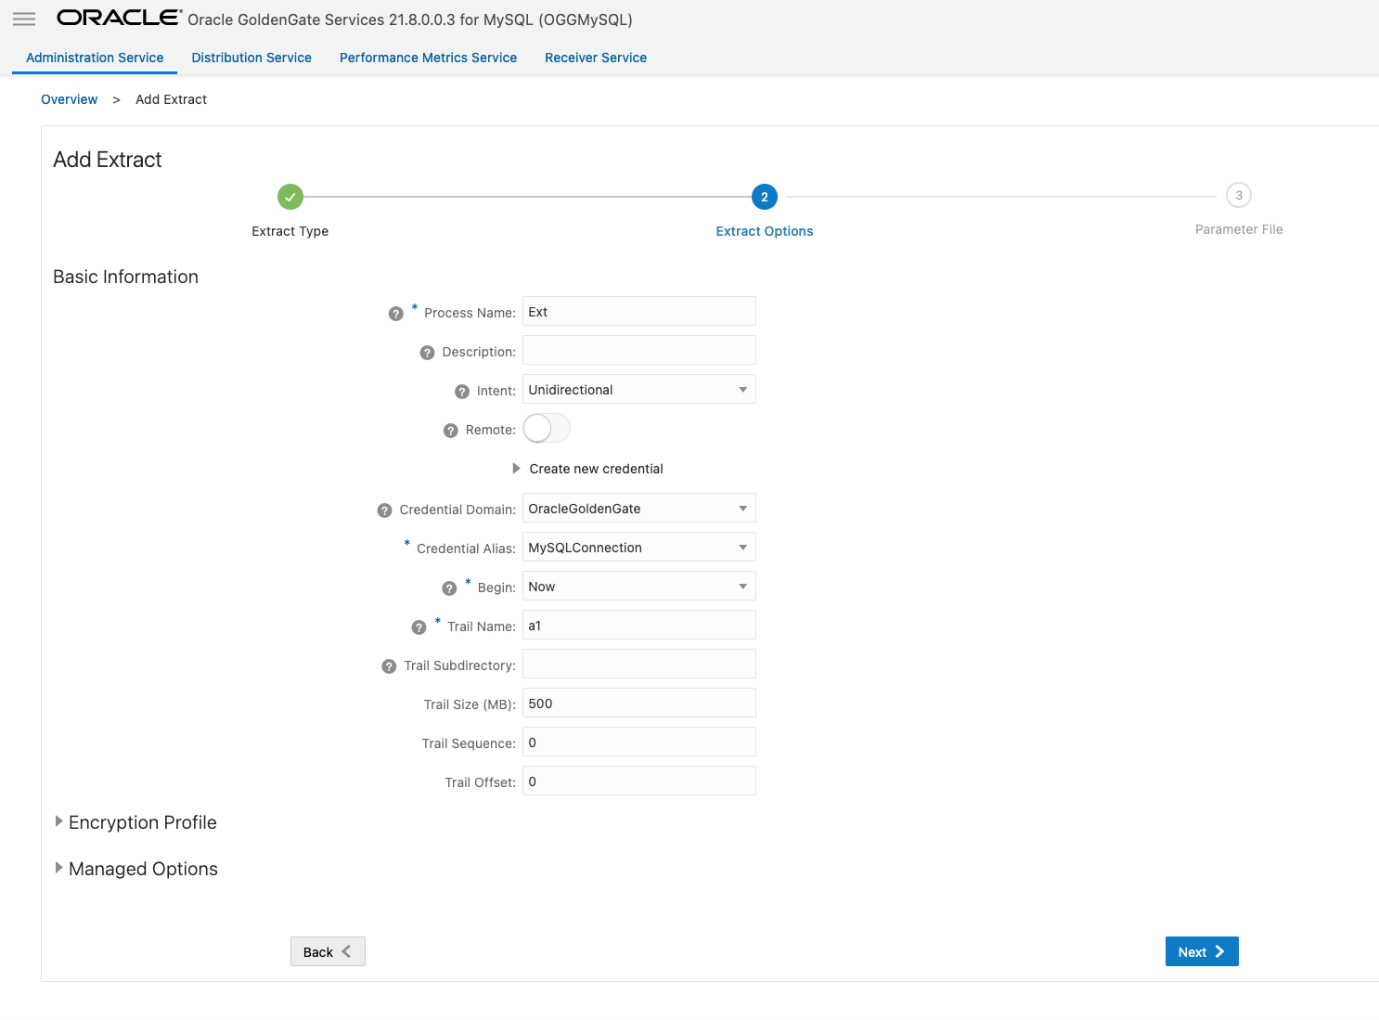Switch to the Distribution Service tab
This screenshot has height=1020, width=1379.
(x=251, y=58)
